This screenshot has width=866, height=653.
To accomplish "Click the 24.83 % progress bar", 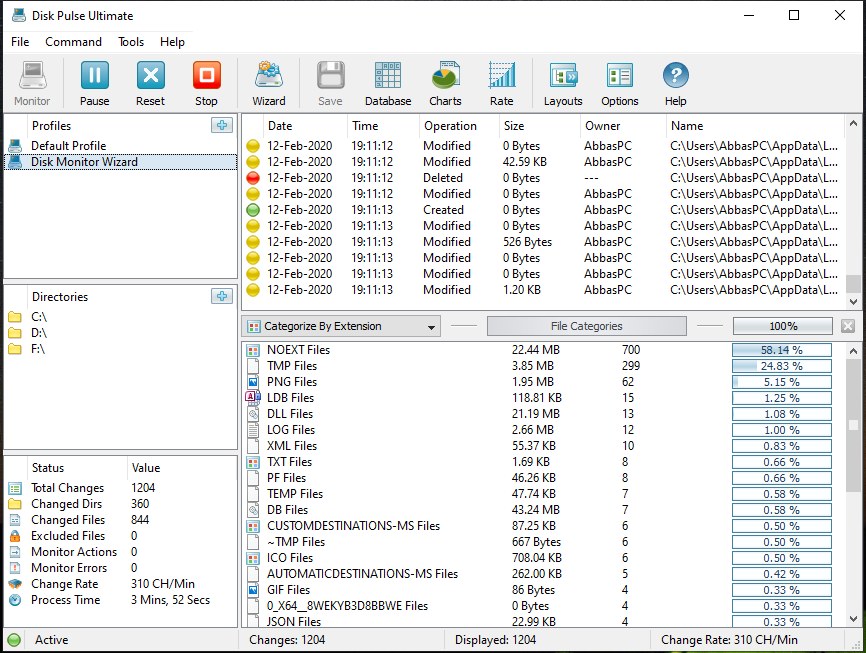I will point(781,366).
